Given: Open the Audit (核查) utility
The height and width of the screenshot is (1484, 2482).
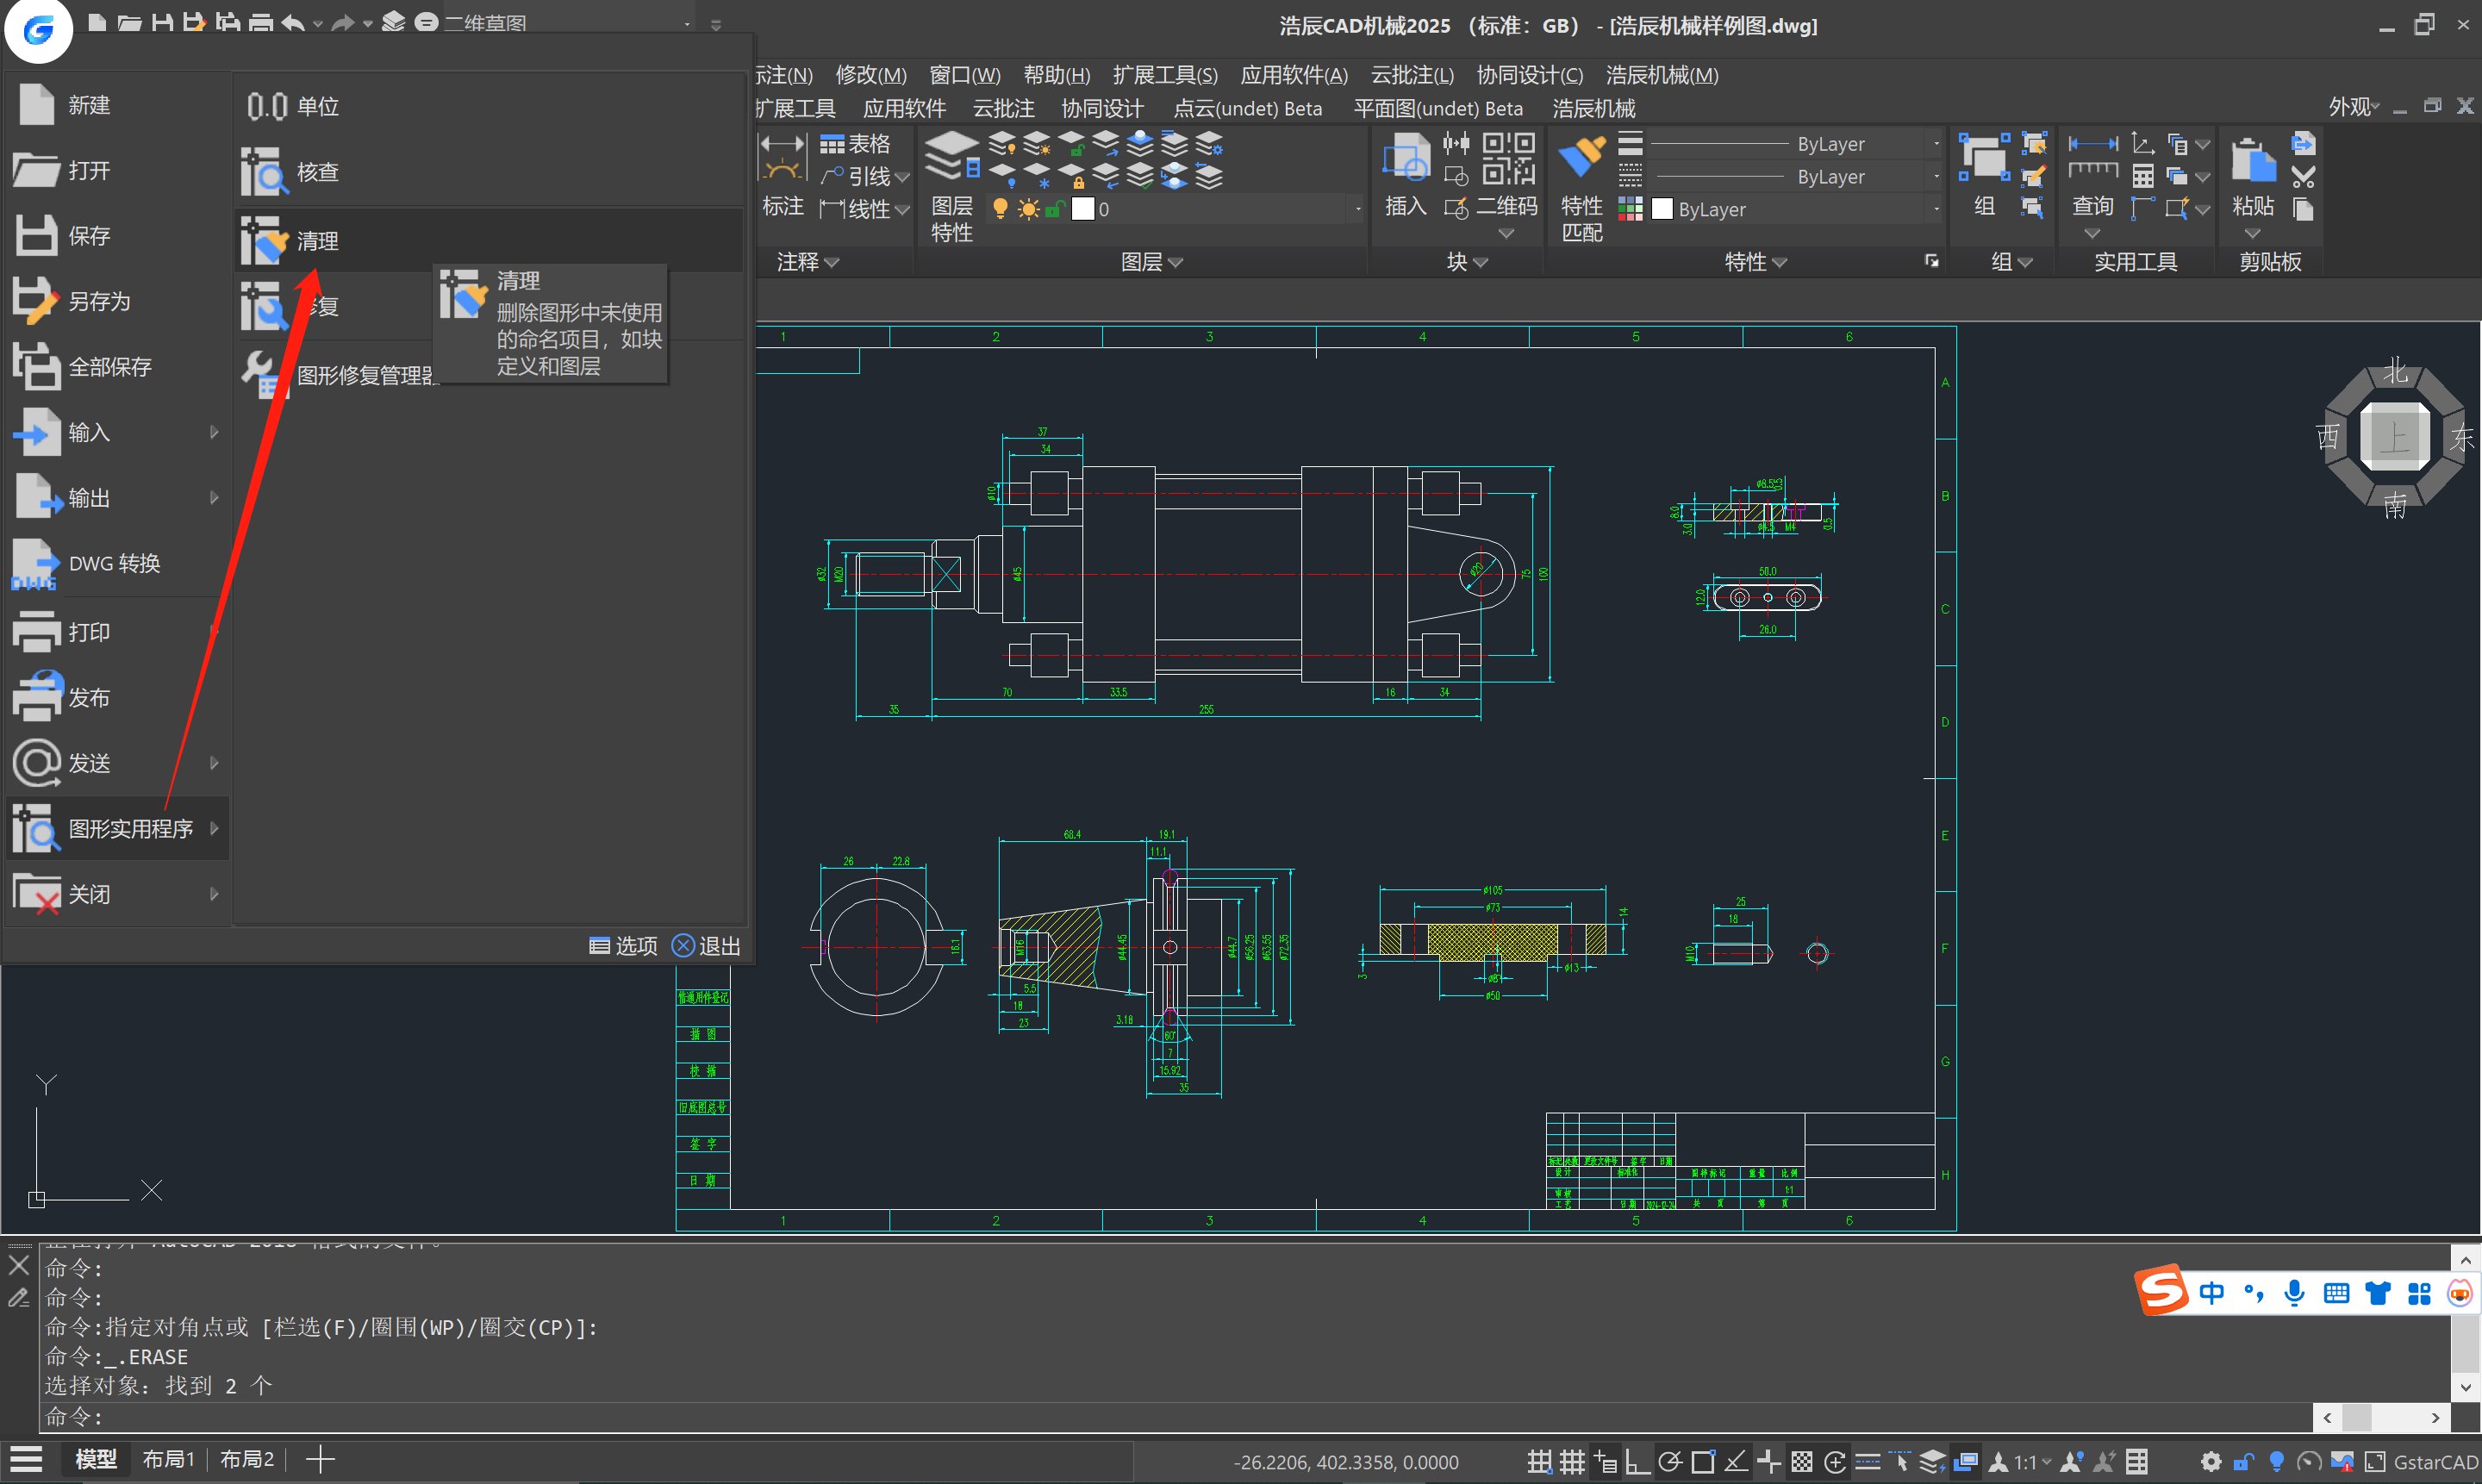Looking at the screenshot, I should [x=316, y=172].
